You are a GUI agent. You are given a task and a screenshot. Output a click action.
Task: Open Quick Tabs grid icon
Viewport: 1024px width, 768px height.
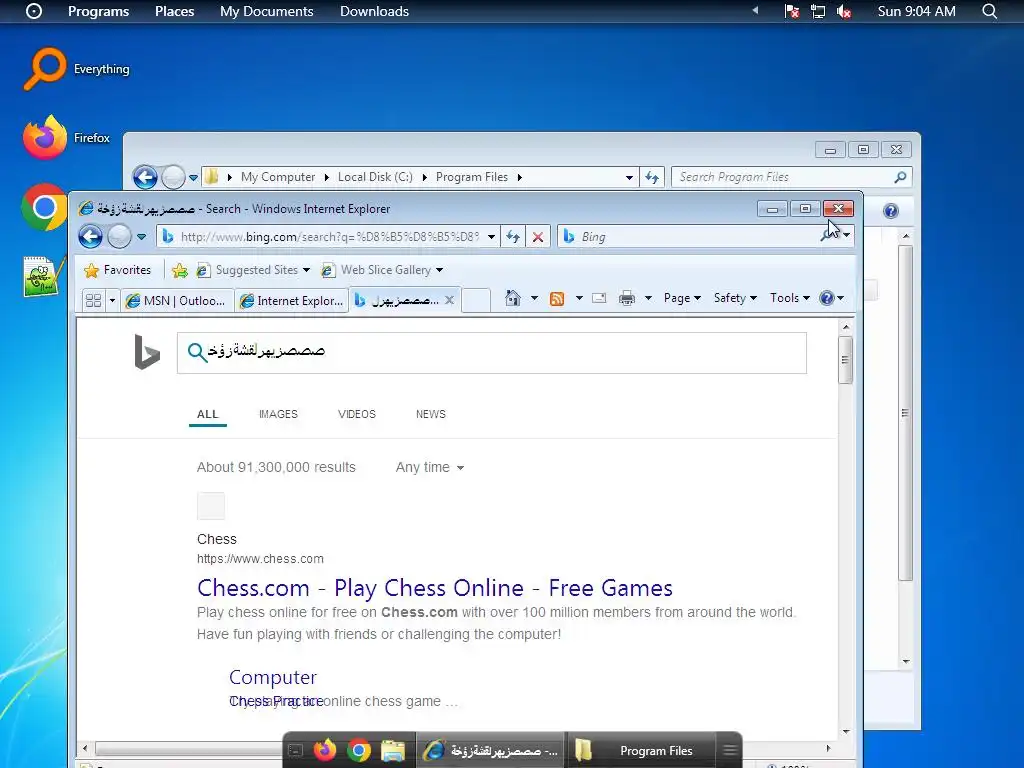point(93,300)
